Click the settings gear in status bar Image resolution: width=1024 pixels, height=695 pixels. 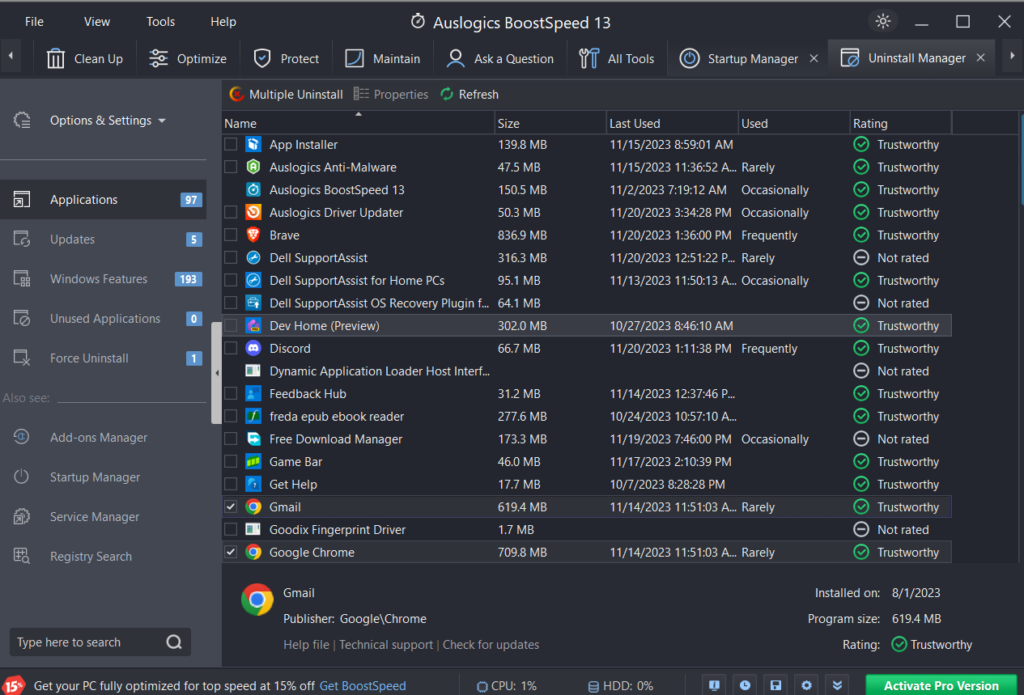coord(807,685)
